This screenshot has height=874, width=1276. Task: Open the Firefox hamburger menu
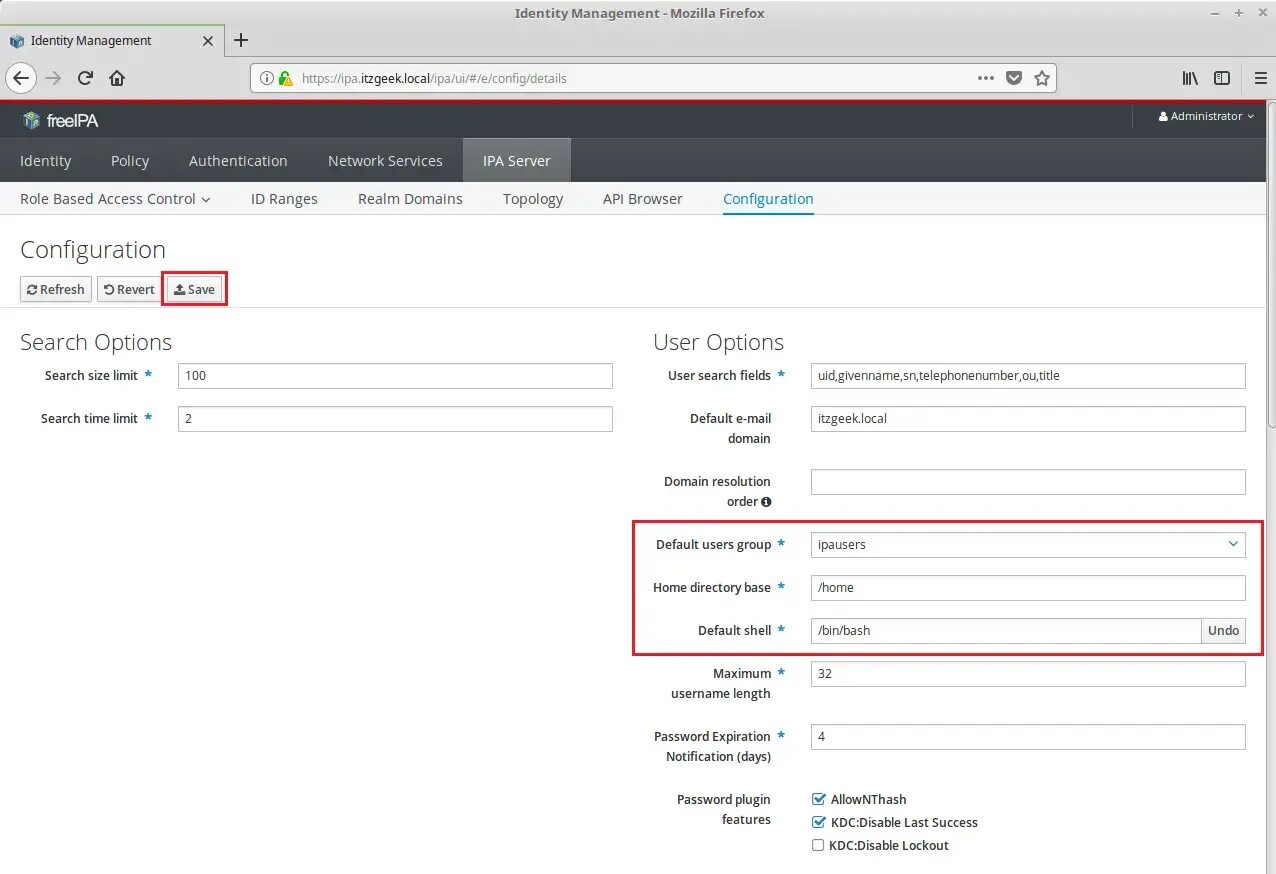pyautogui.click(x=1261, y=78)
